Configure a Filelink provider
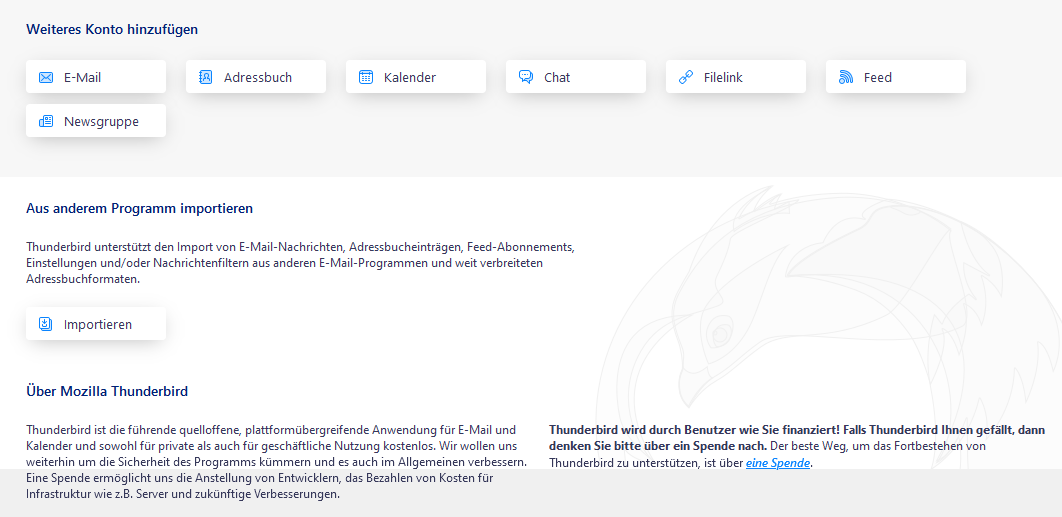 pyautogui.click(x=736, y=77)
